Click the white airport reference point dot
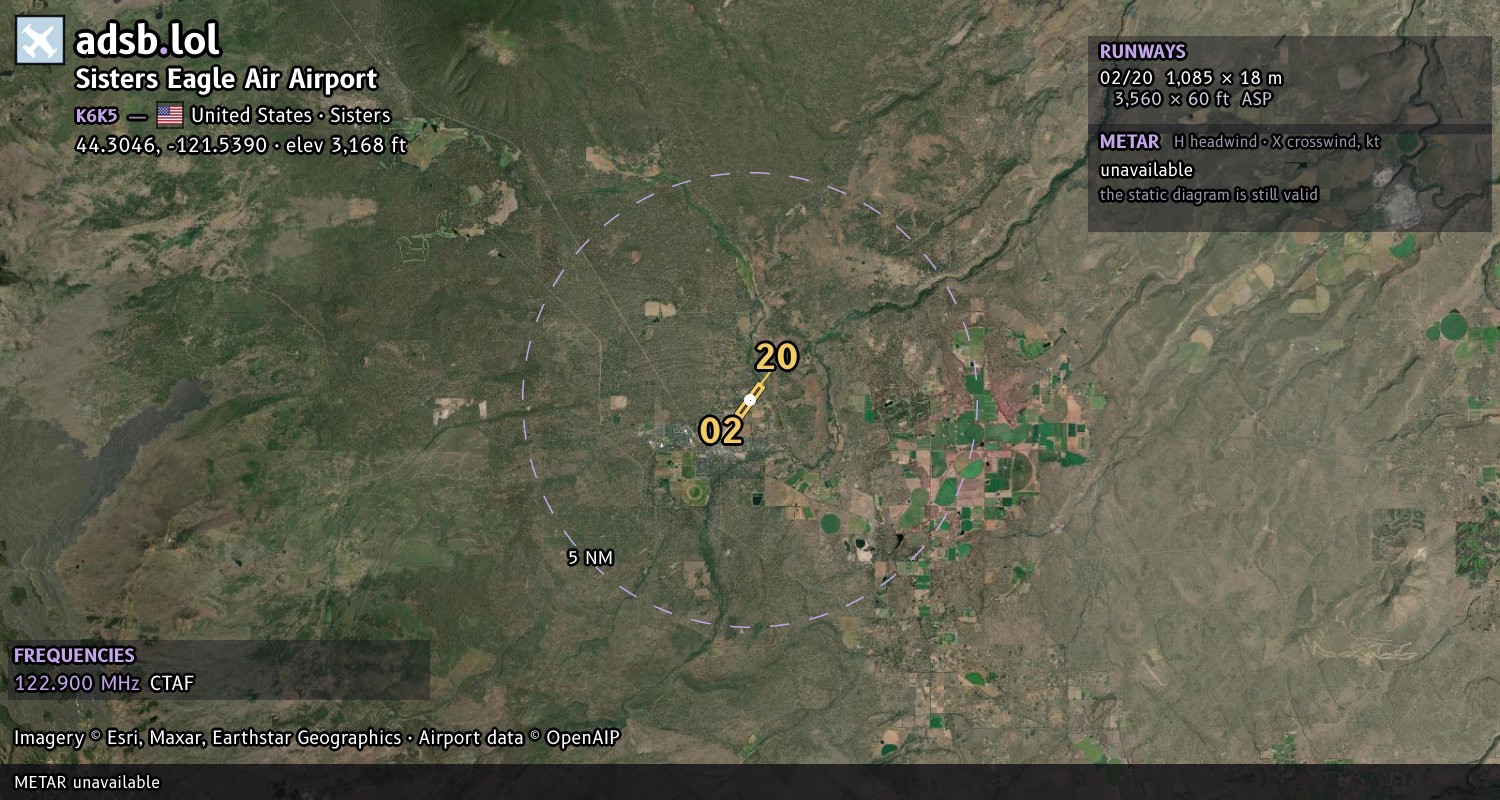 coord(749,399)
